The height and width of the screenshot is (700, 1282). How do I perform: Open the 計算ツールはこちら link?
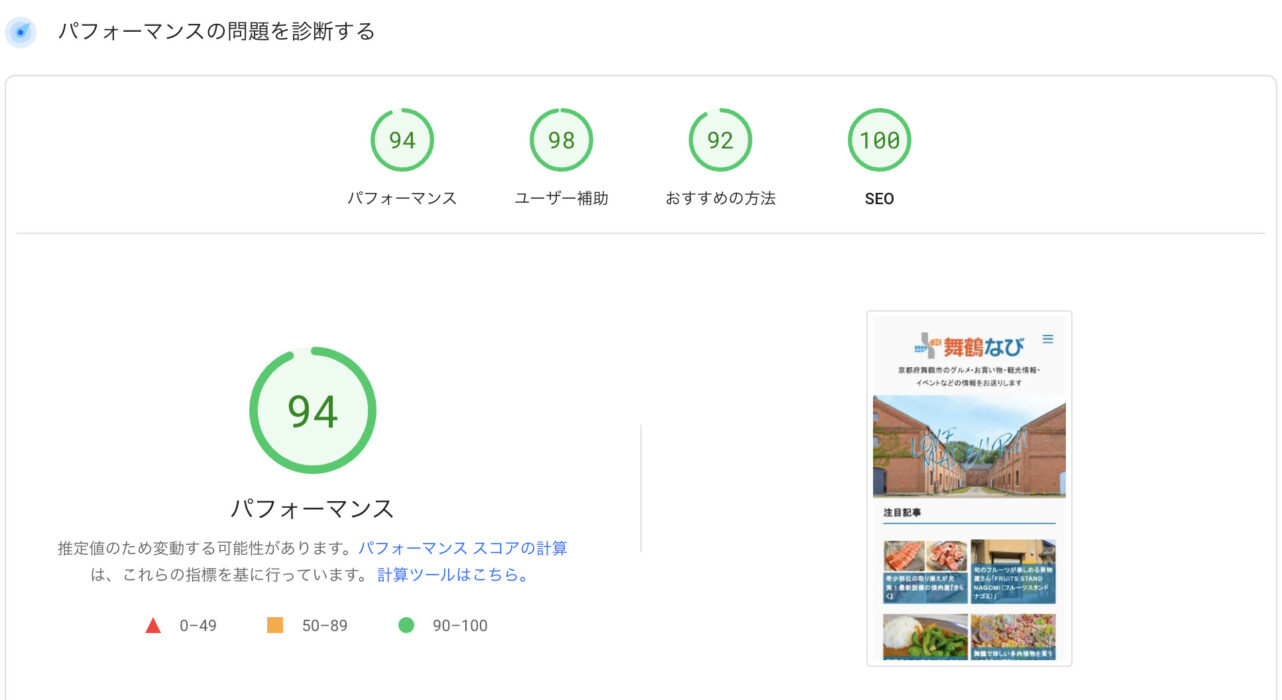[453, 575]
